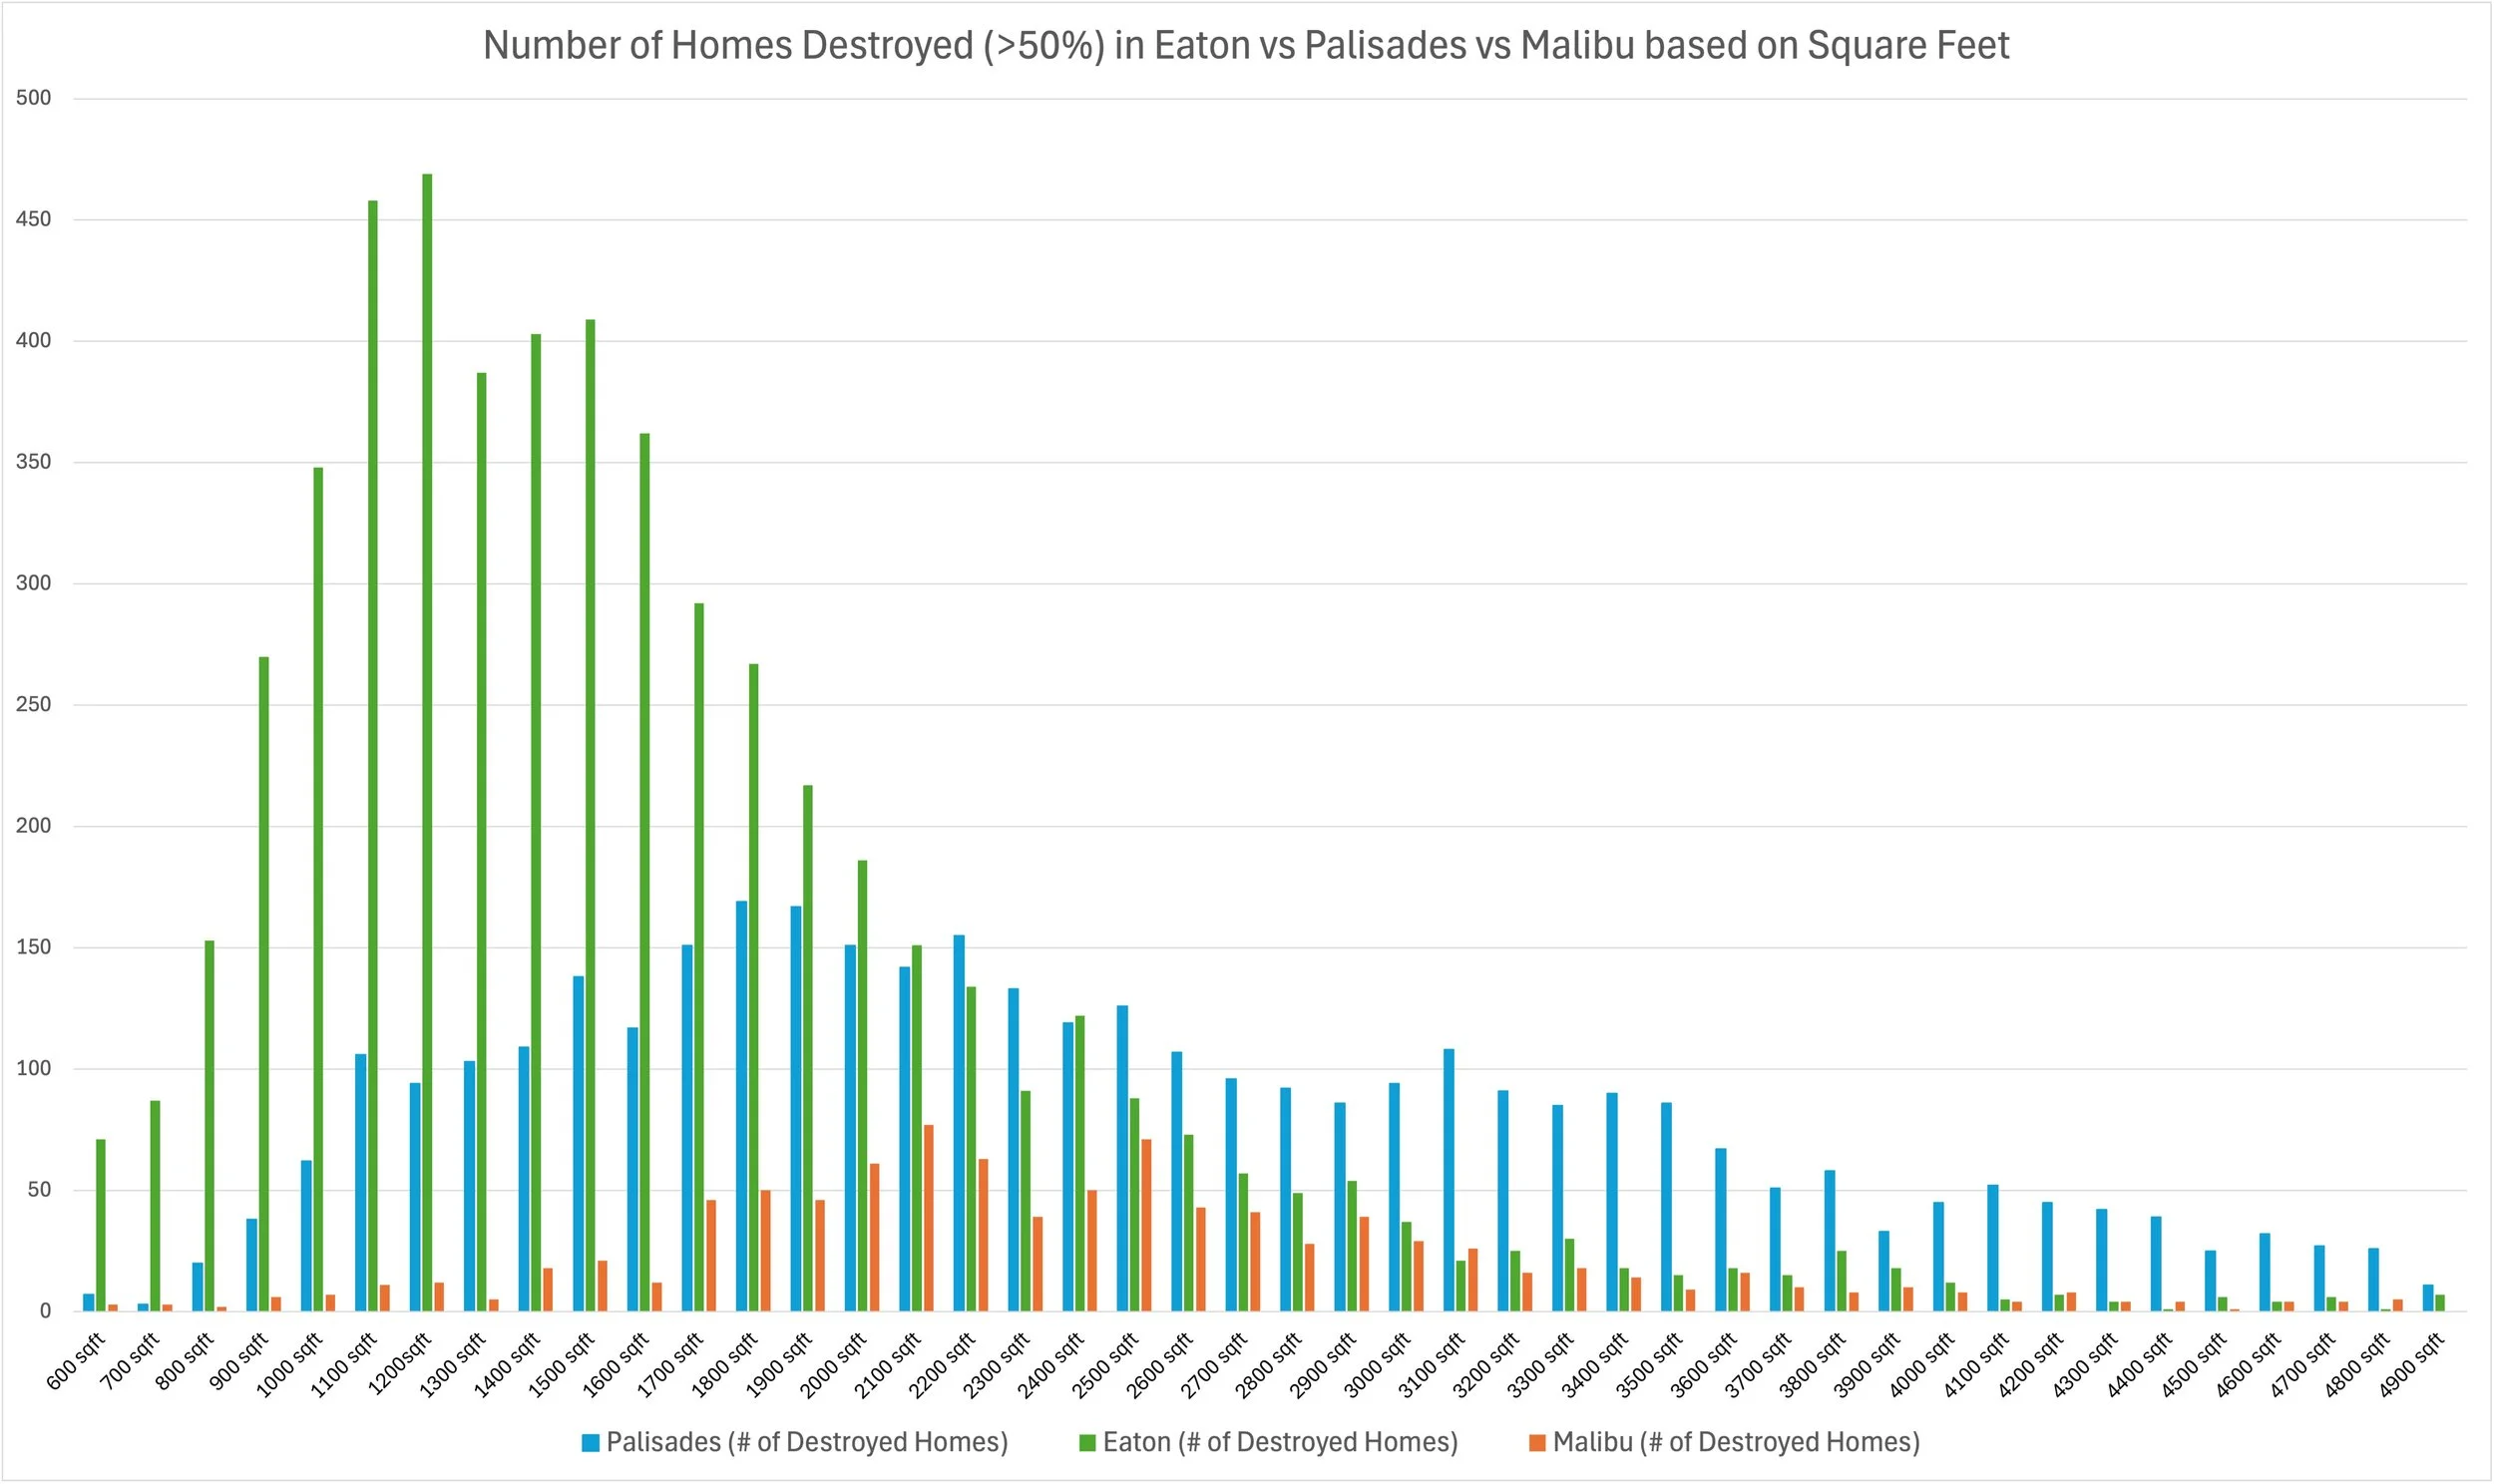
Task: Click the orange Malibu bar for 2200 sqft
Action: 983,1235
